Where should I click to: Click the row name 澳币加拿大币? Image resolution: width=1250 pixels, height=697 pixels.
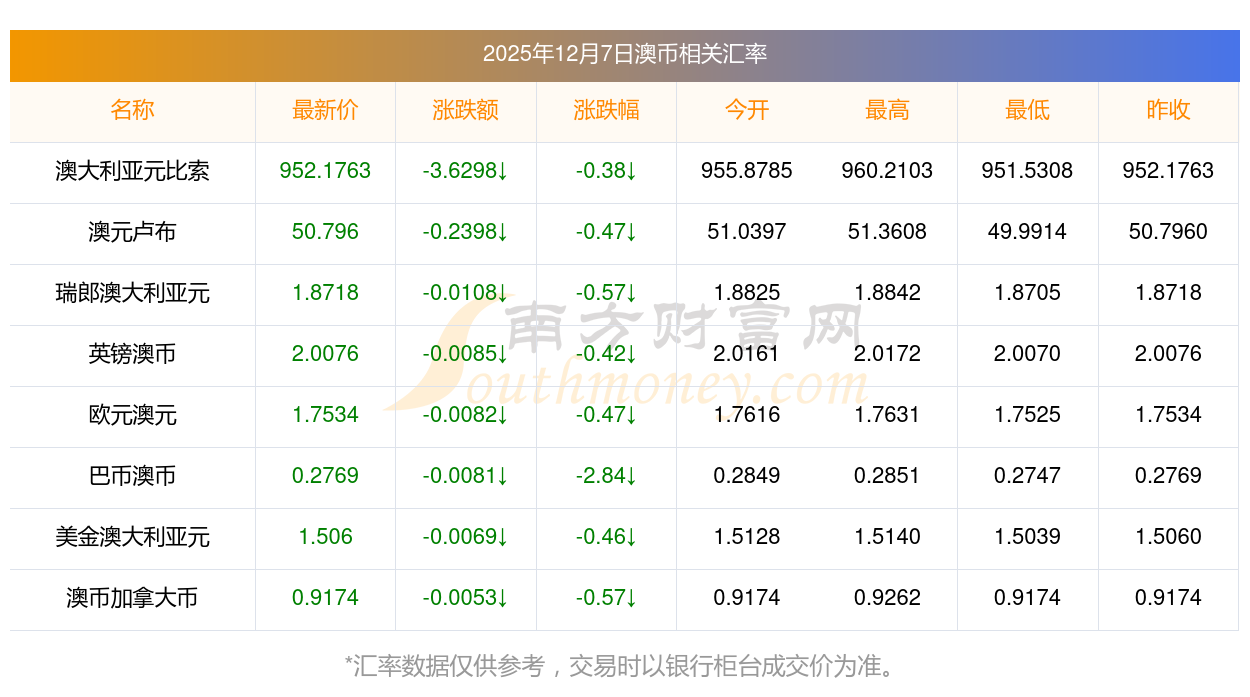coord(133,598)
